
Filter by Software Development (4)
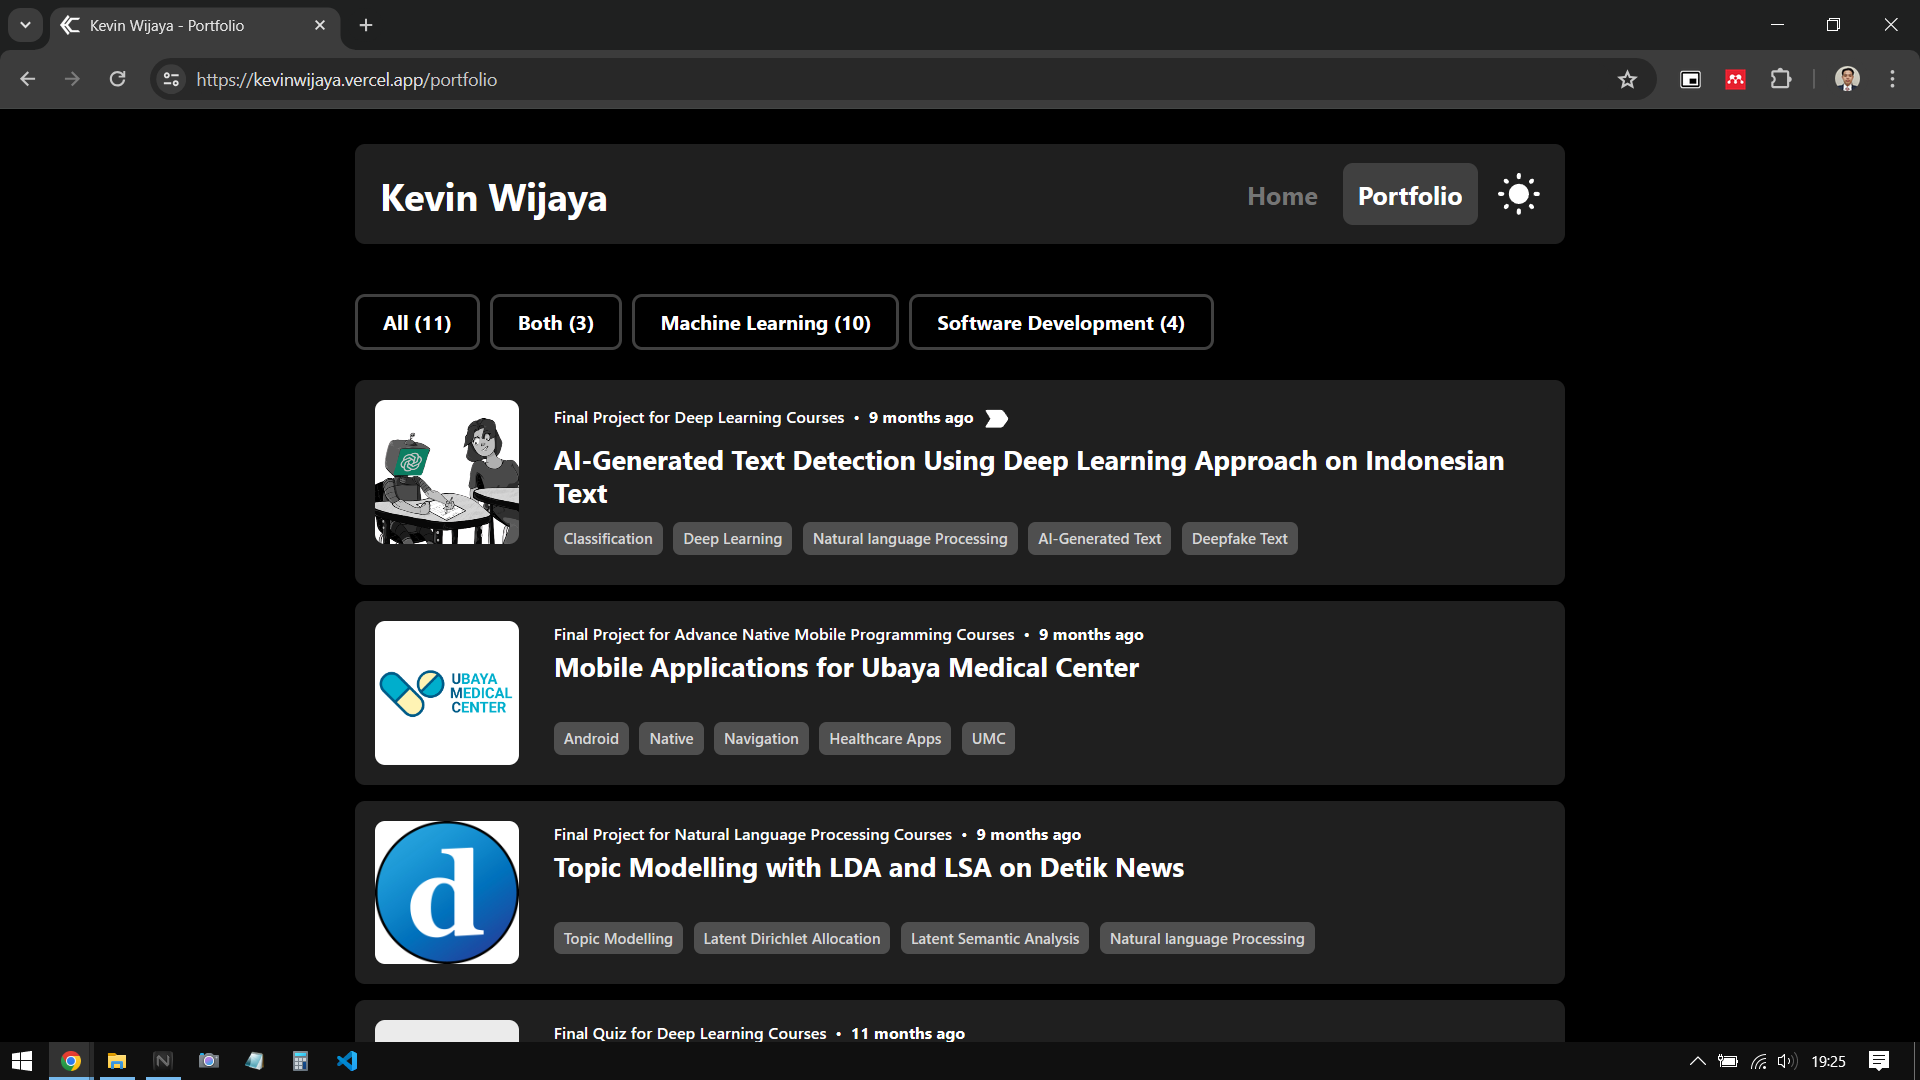(x=1061, y=322)
